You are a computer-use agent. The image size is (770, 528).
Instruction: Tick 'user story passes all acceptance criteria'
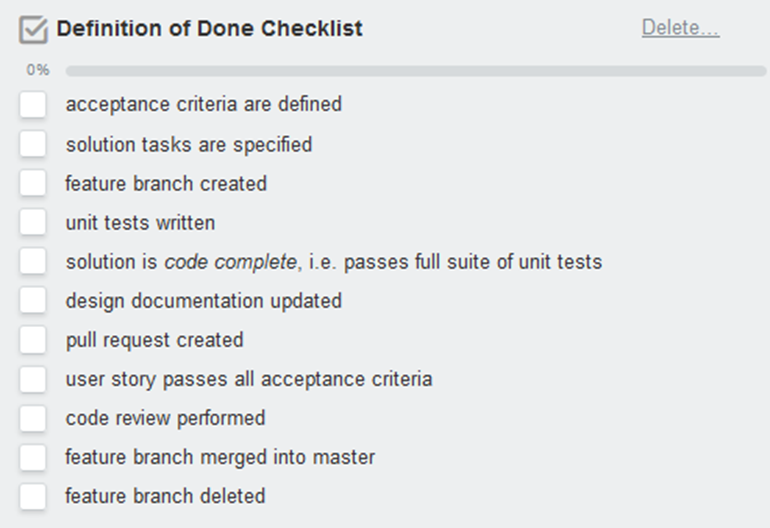tap(33, 379)
